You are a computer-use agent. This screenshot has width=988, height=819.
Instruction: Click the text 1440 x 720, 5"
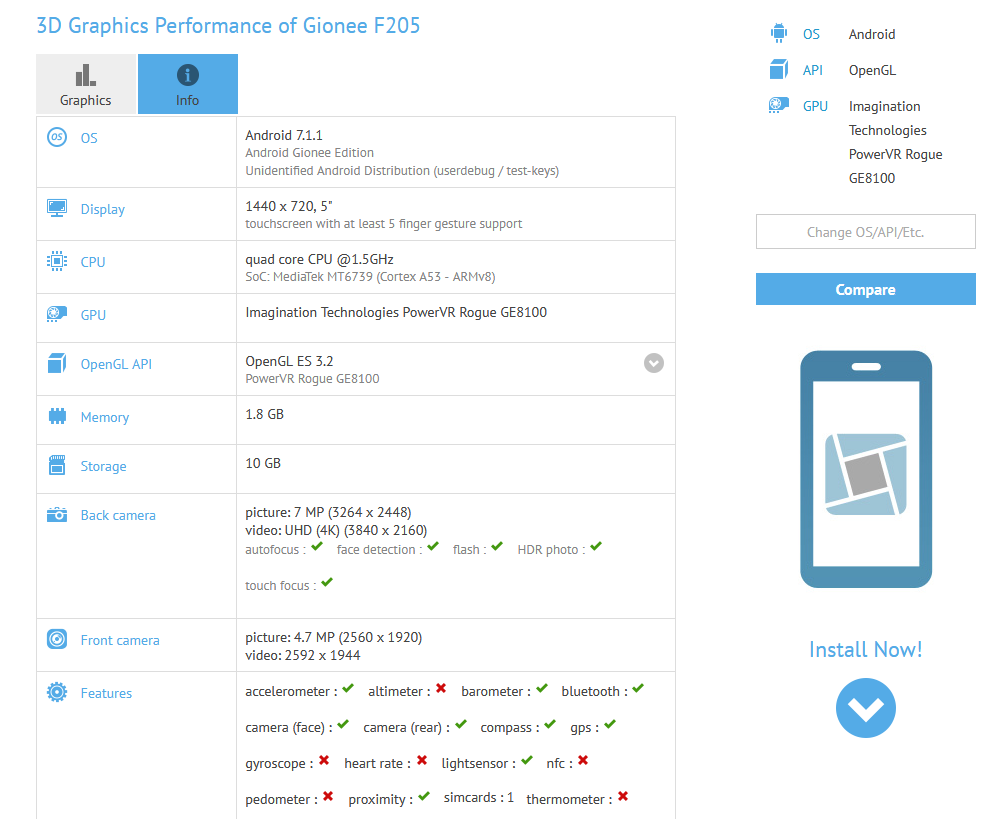[289, 206]
